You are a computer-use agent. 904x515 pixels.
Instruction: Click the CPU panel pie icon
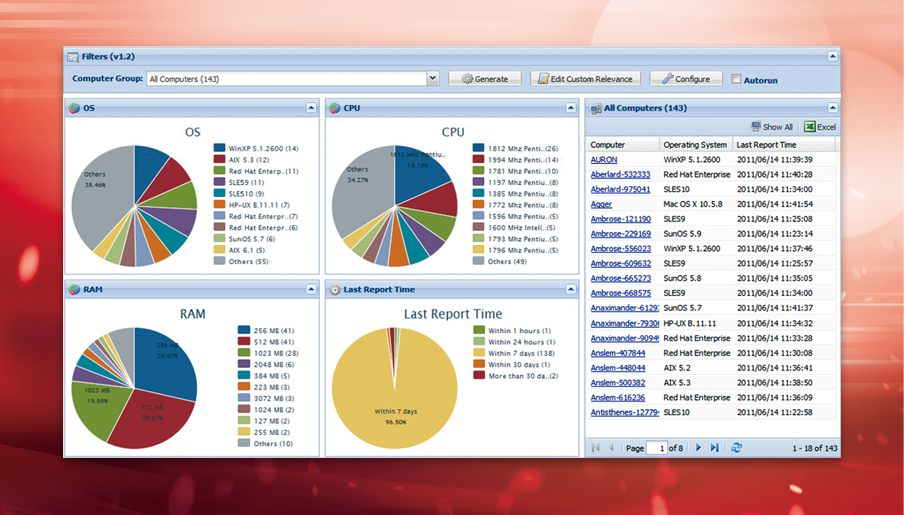[x=334, y=108]
